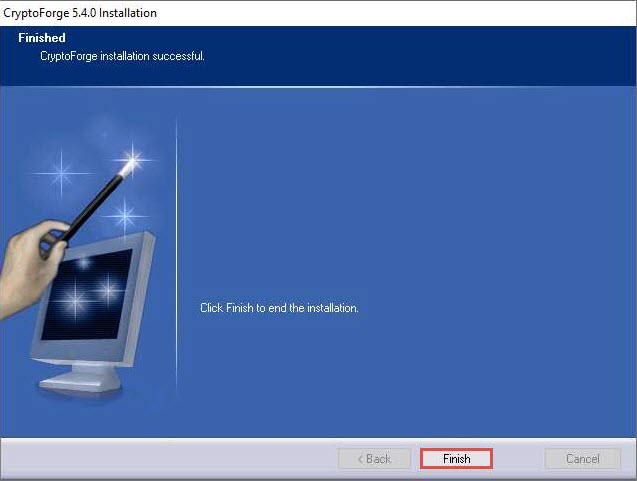The image size is (637, 481).
Task: Click "CryptoForge installation successful." message
Action: pyautogui.click(x=122, y=56)
